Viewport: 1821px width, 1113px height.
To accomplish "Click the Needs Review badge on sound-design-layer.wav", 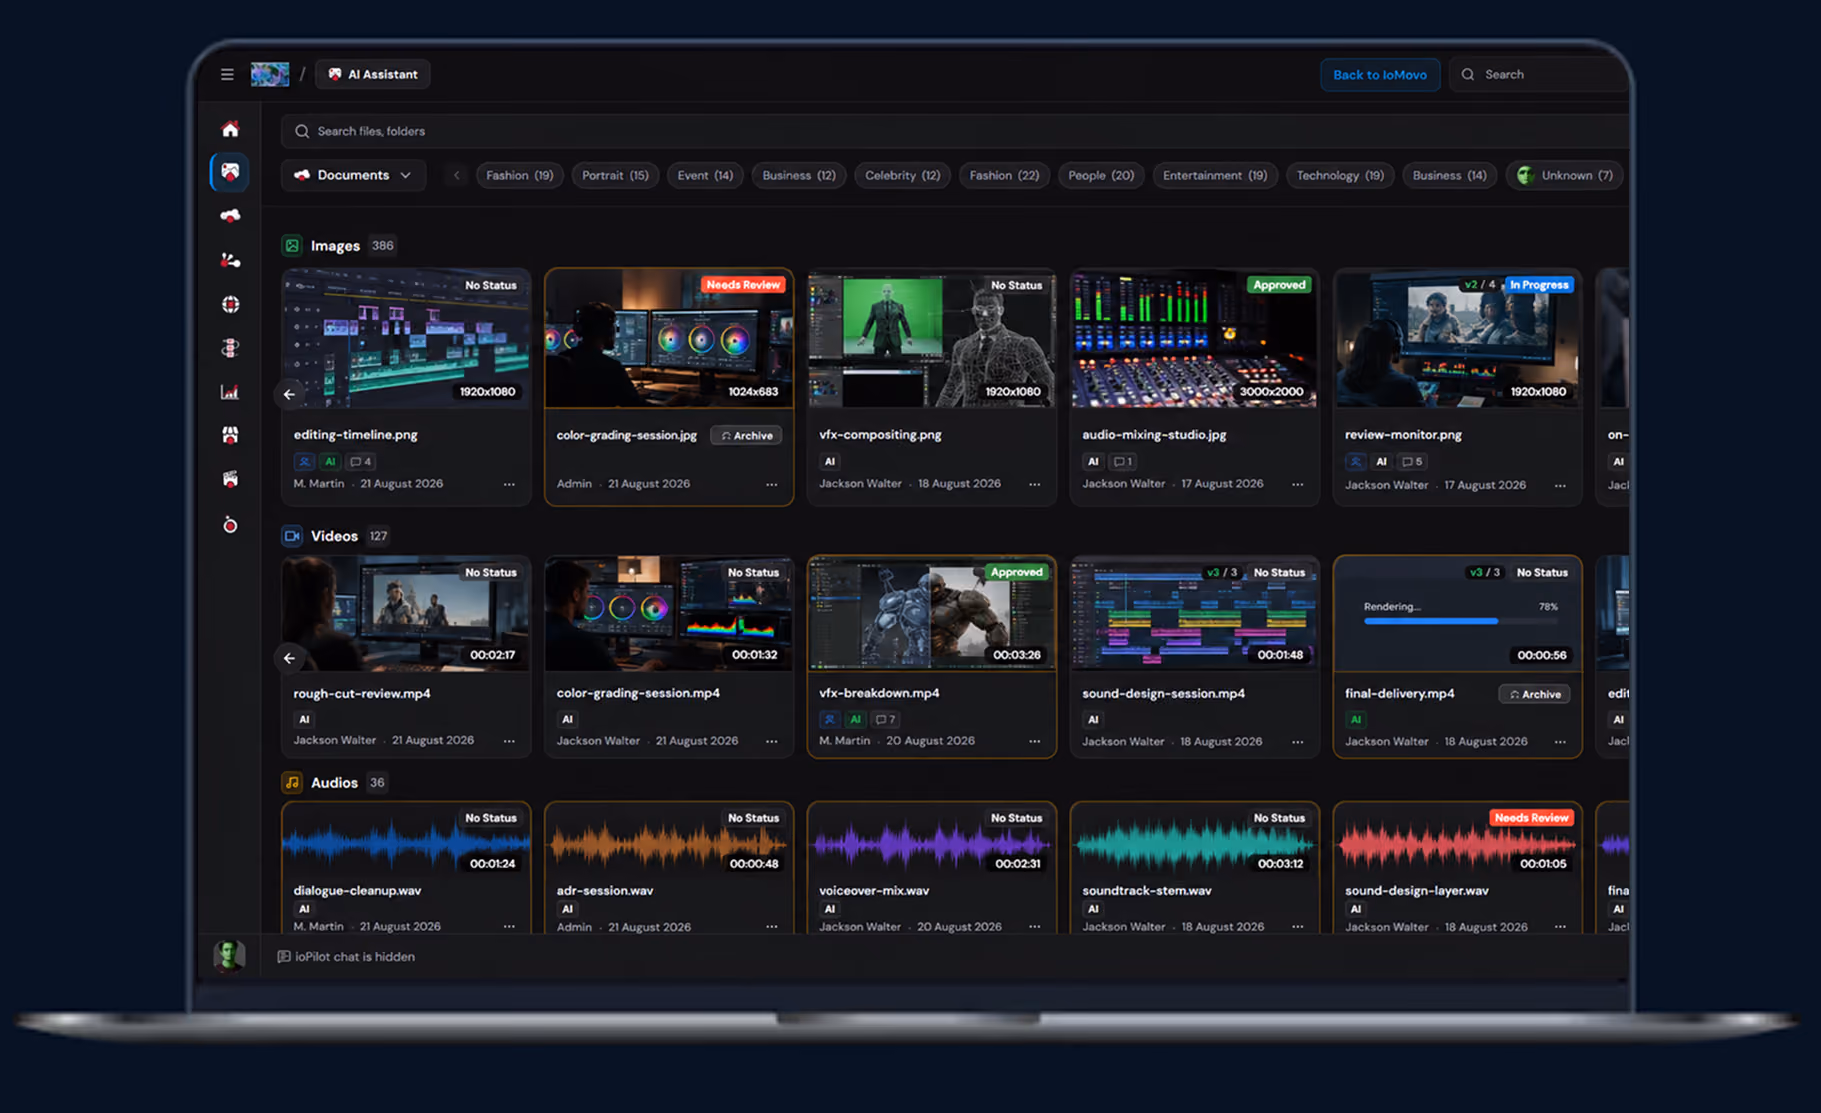I will pos(1531,818).
